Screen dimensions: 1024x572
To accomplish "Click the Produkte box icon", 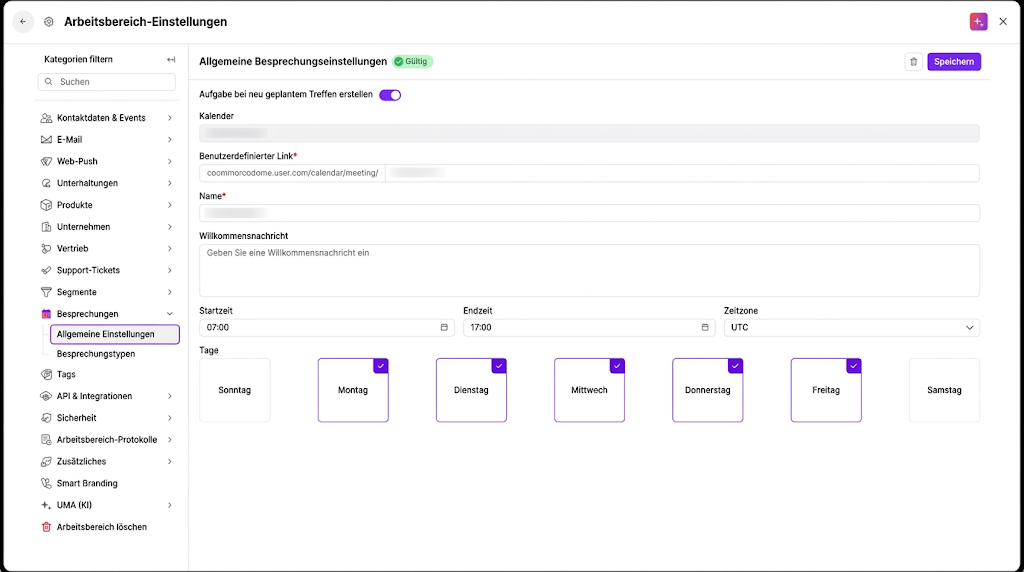I will point(46,205).
